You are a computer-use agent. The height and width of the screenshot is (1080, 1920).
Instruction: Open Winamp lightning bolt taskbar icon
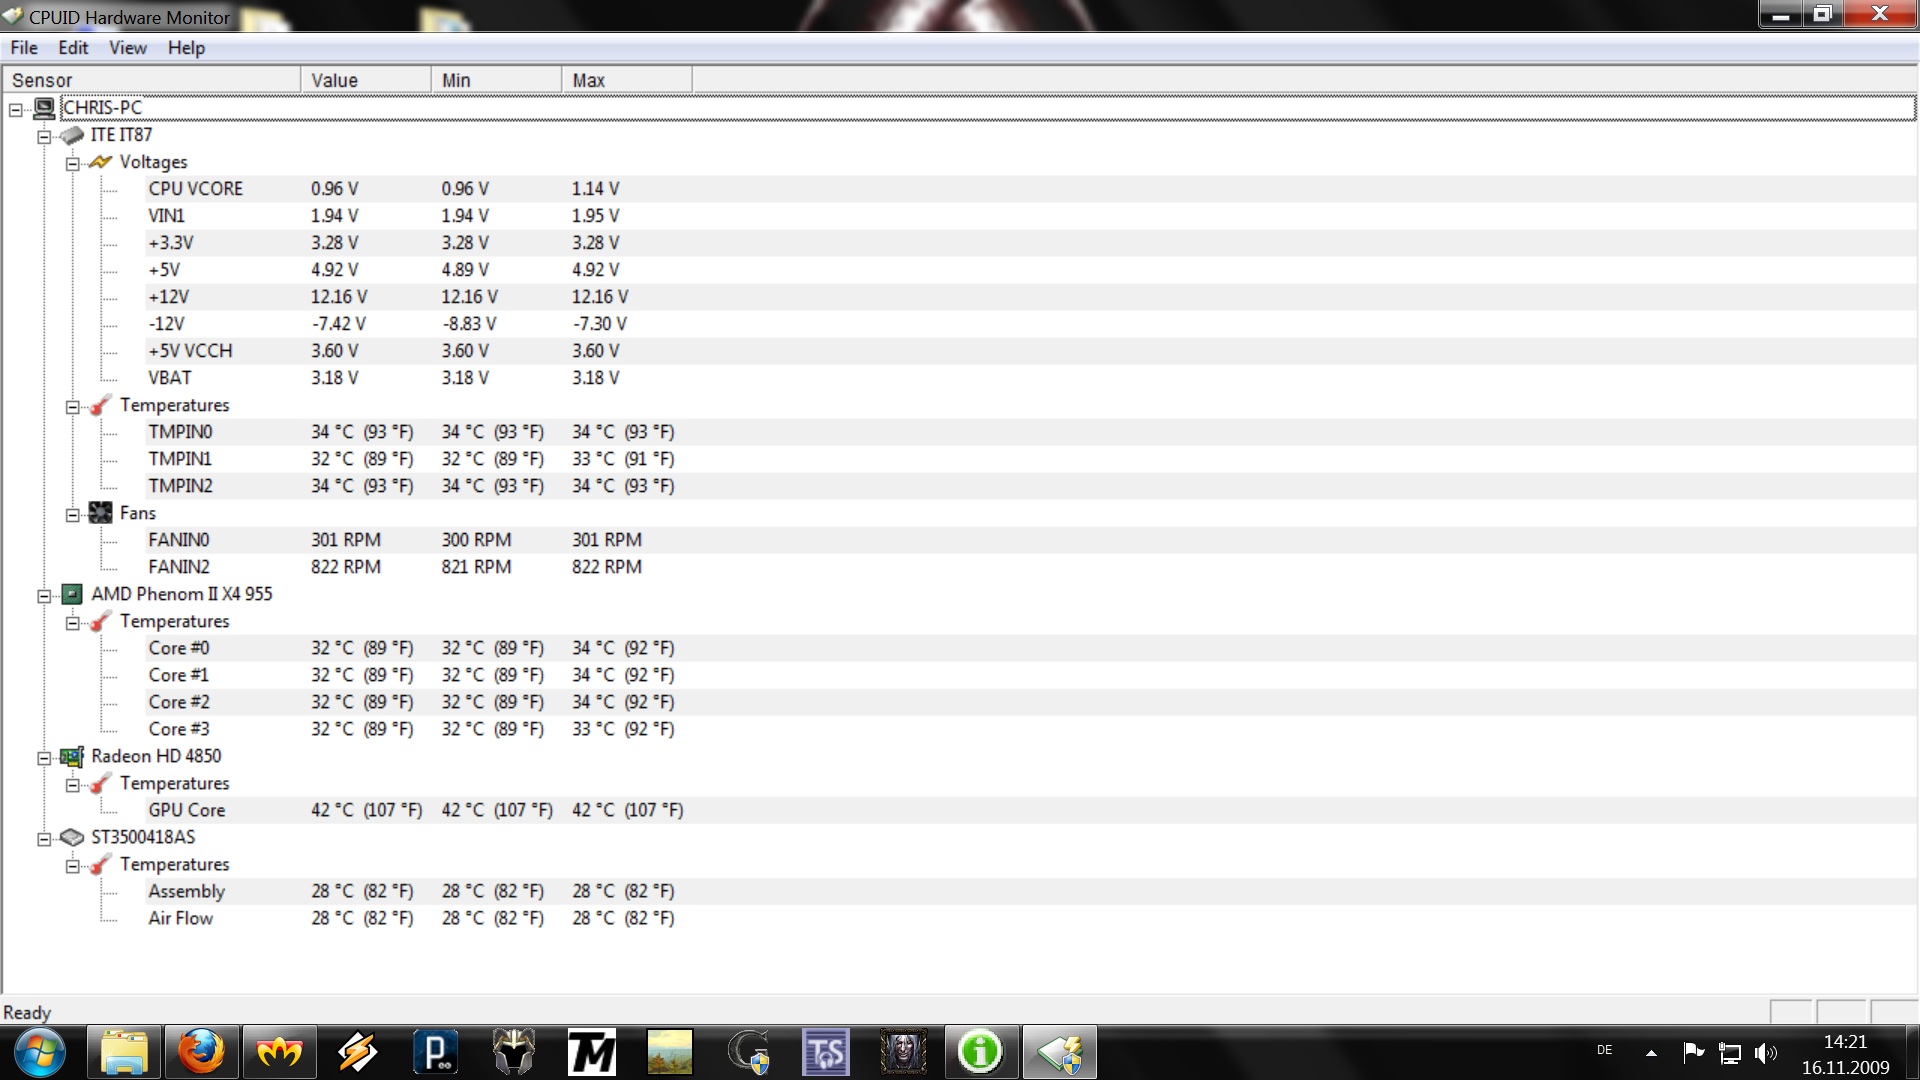point(357,1052)
